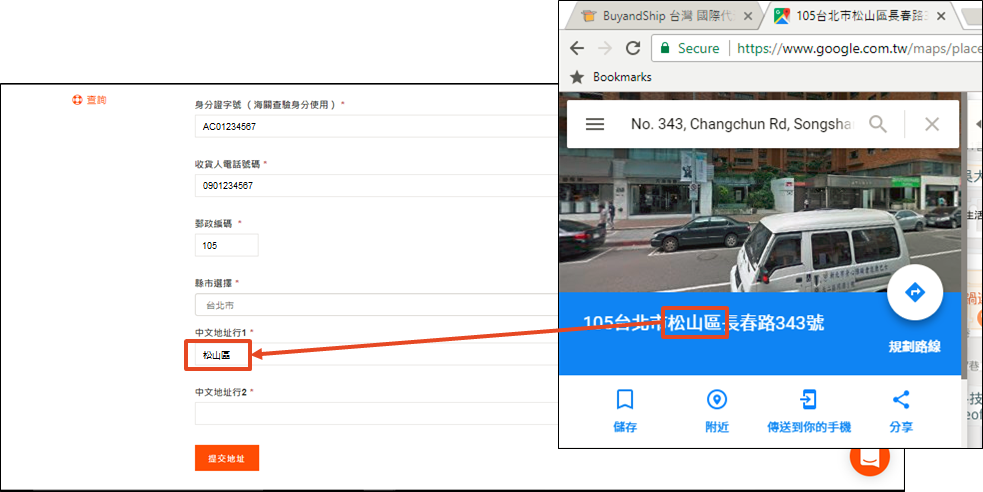This screenshot has width=983, height=492.
Task: Click the 分享 share icon
Action: pyautogui.click(x=900, y=401)
